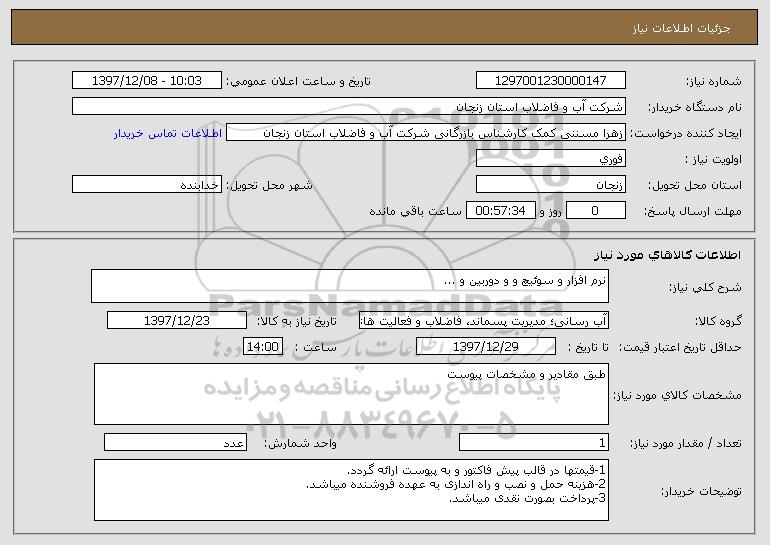The height and width of the screenshot is (545, 770).
Task: Select the need number field 1297001230000147
Action: pyautogui.click(x=550, y=80)
